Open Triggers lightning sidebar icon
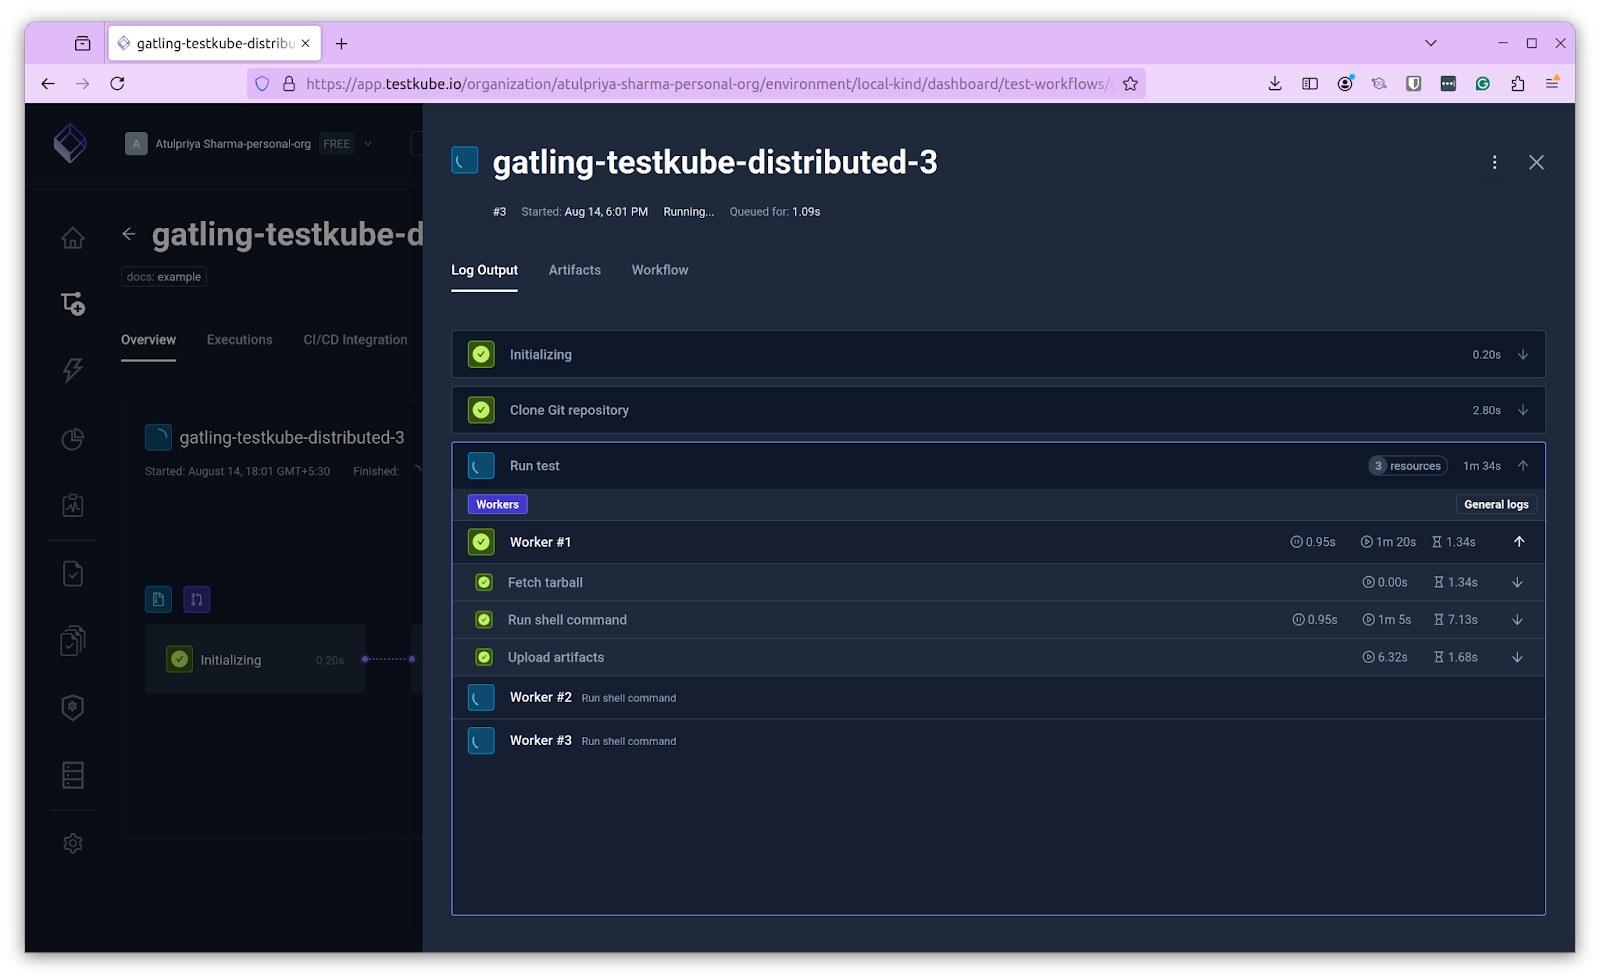The image size is (1600, 980). (x=73, y=370)
